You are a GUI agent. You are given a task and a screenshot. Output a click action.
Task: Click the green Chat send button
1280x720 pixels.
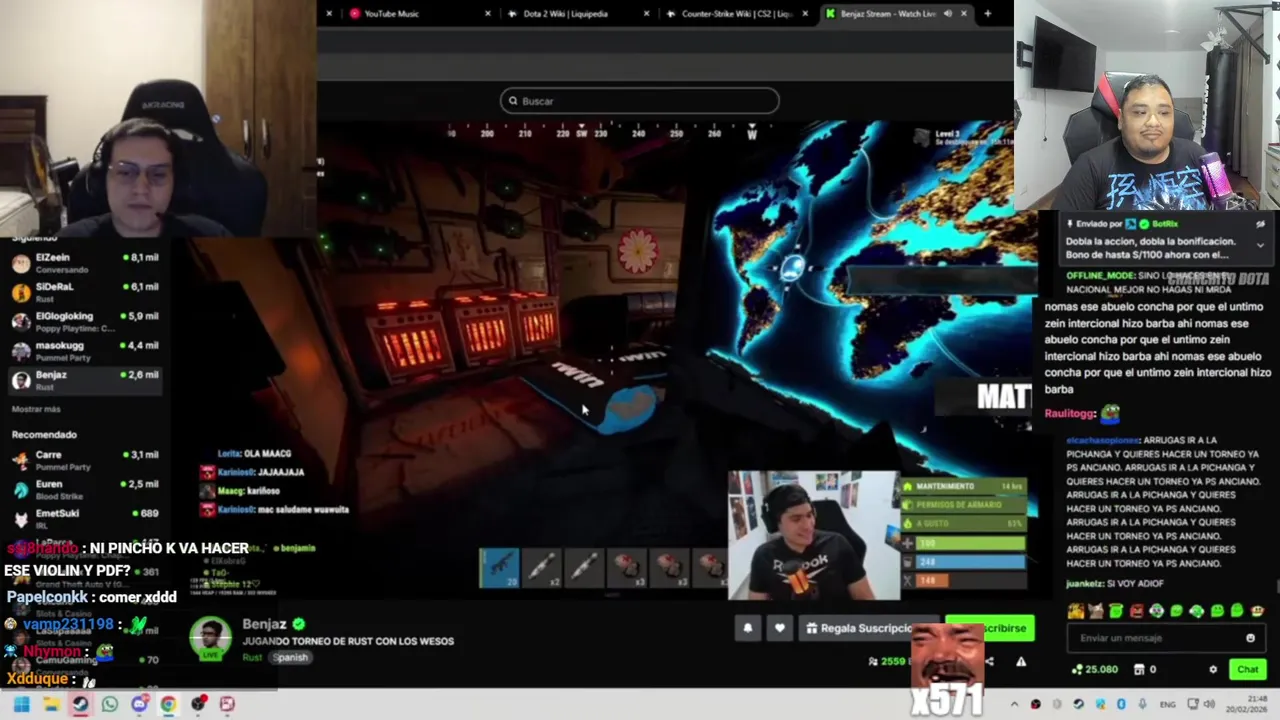pos(1248,669)
